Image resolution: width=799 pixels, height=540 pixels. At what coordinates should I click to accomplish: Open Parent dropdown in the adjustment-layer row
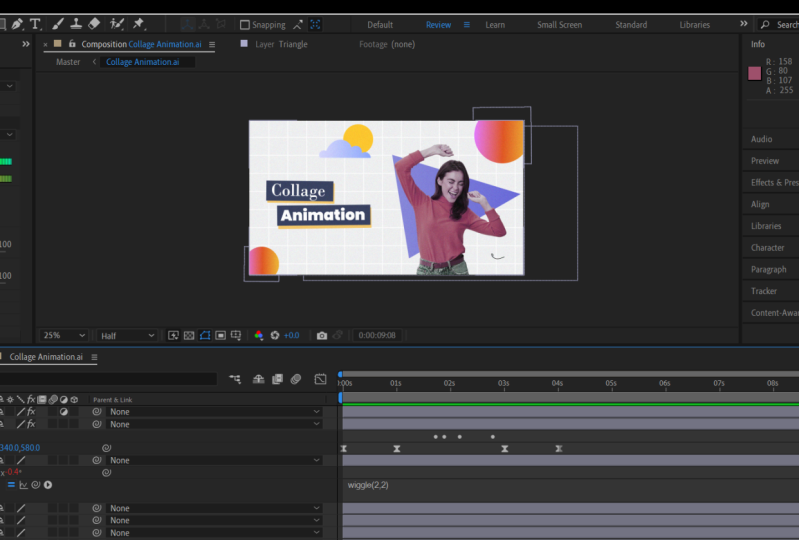[x=215, y=412]
